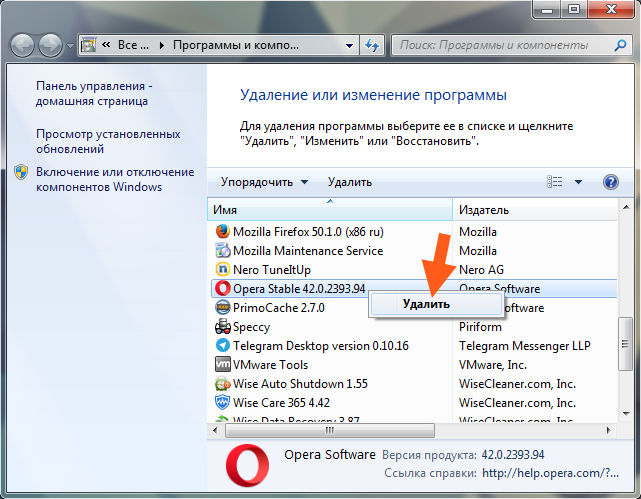Screen dimensions: 641x499
Task: Click product version "42.0.2393.94" in details pane
Action: [x=513, y=454]
